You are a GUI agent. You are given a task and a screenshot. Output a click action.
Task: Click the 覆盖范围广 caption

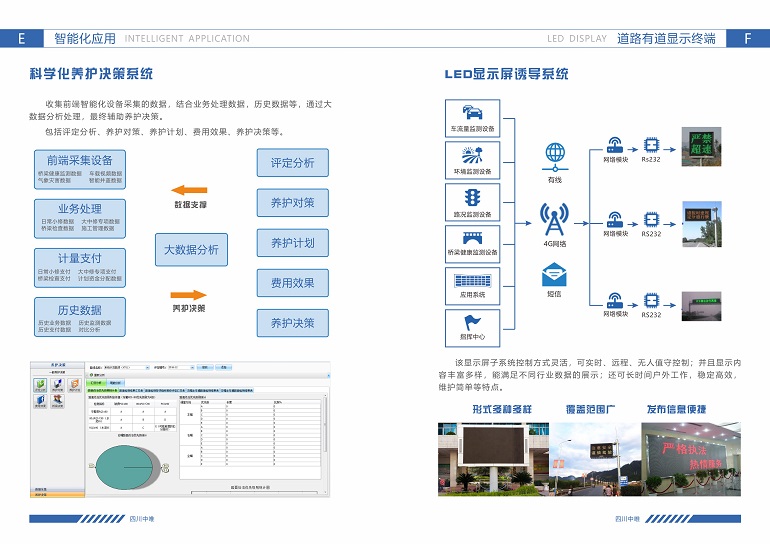(x=590, y=409)
